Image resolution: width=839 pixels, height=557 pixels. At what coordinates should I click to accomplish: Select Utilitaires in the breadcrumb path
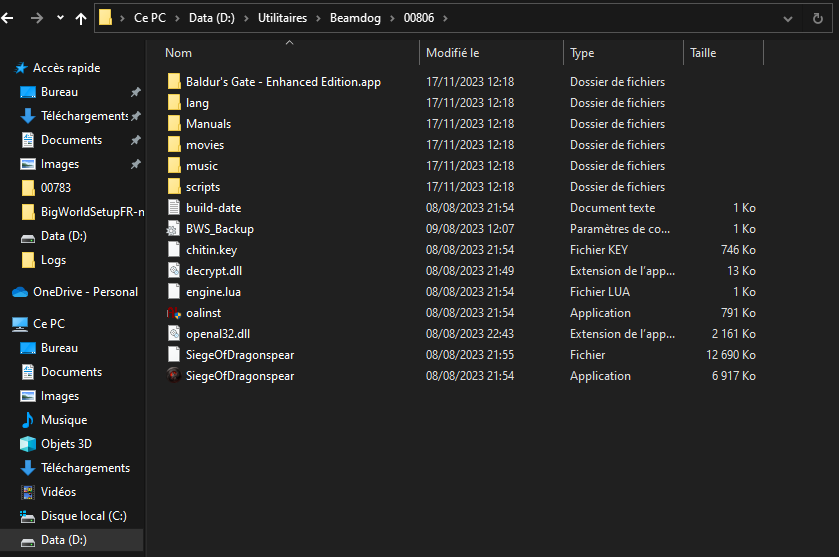(x=283, y=18)
